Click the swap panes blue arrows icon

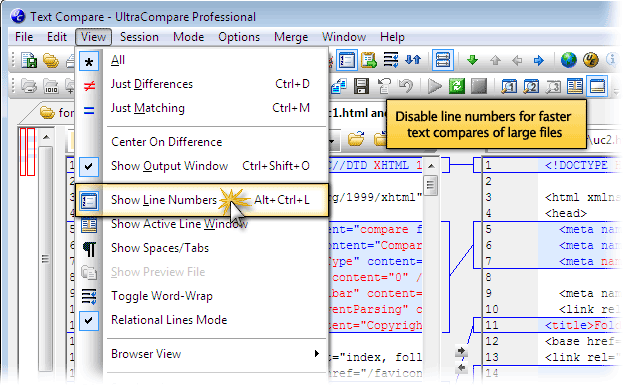coord(413,60)
